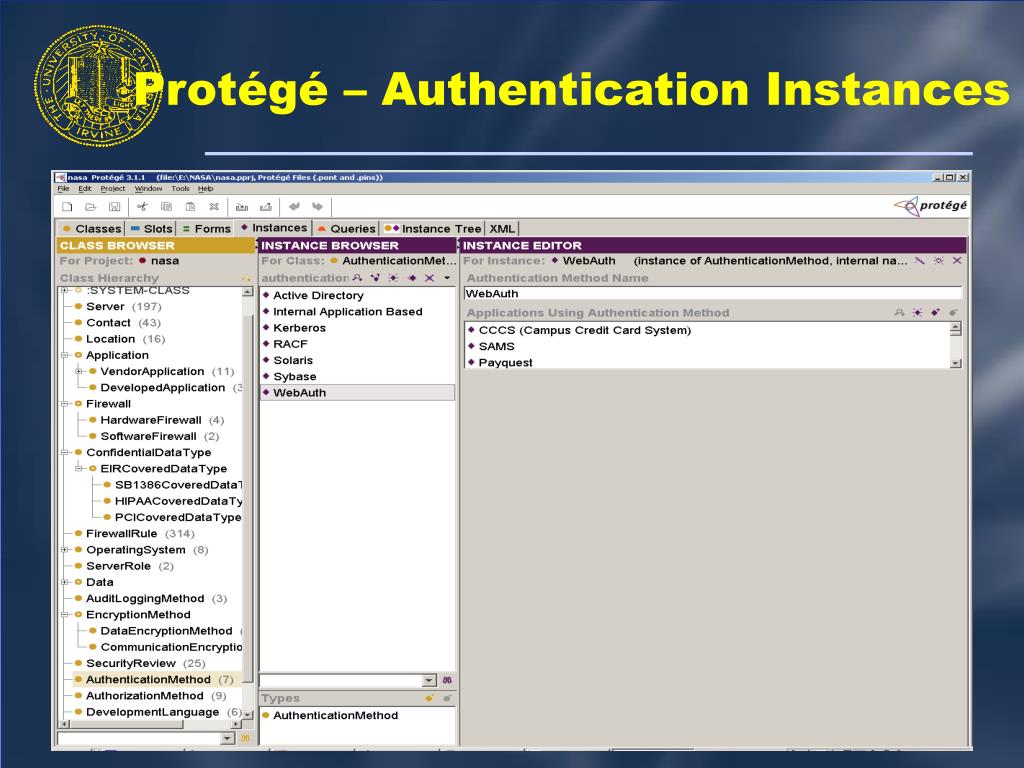The image size is (1024, 768).
Task: Expand the VendorApplication tree node
Action: click(x=79, y=372)
